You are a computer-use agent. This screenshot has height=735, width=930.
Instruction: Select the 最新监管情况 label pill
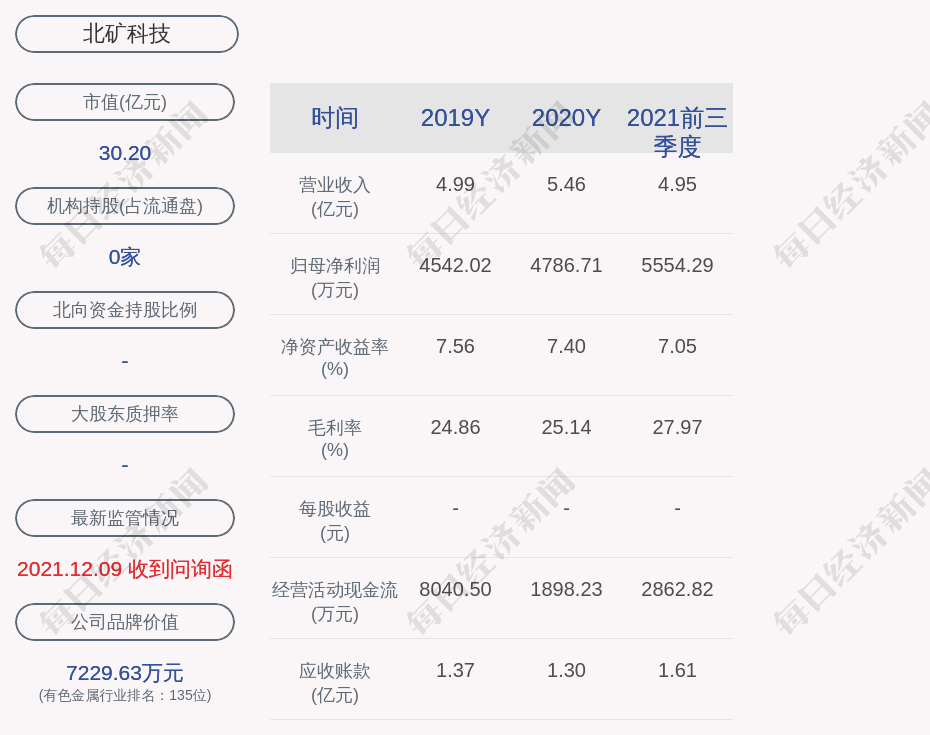click(125, 518)
